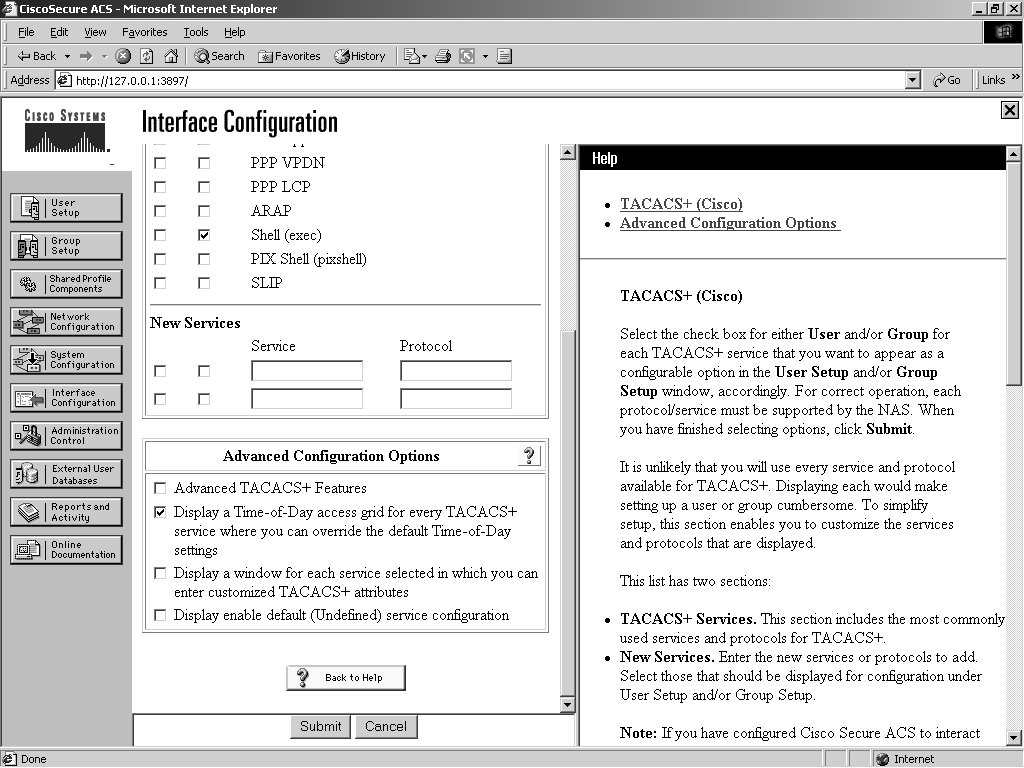
Task: Open the Tools menu
Action: pyautogui.click(x=195, y=32)
